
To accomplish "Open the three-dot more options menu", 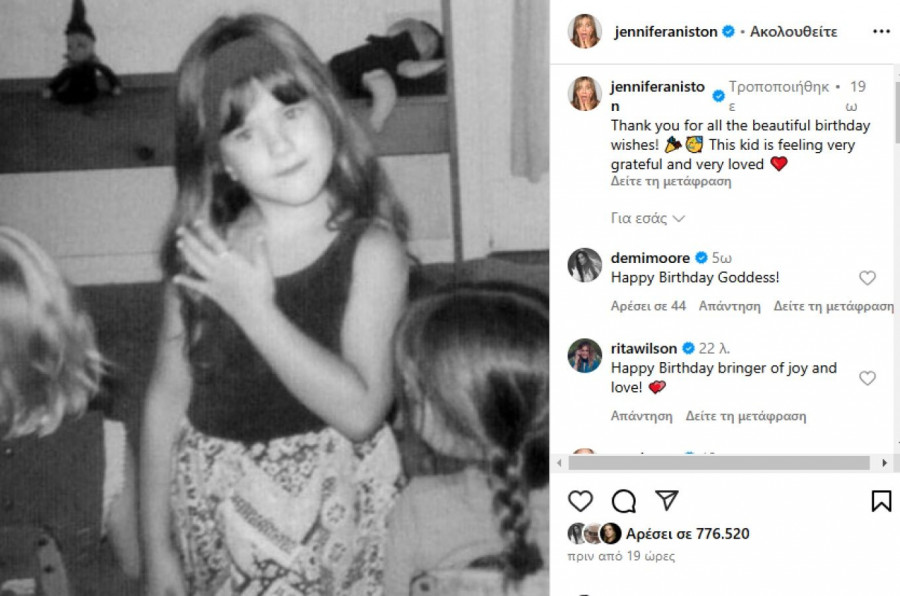I will click(880, 31).
